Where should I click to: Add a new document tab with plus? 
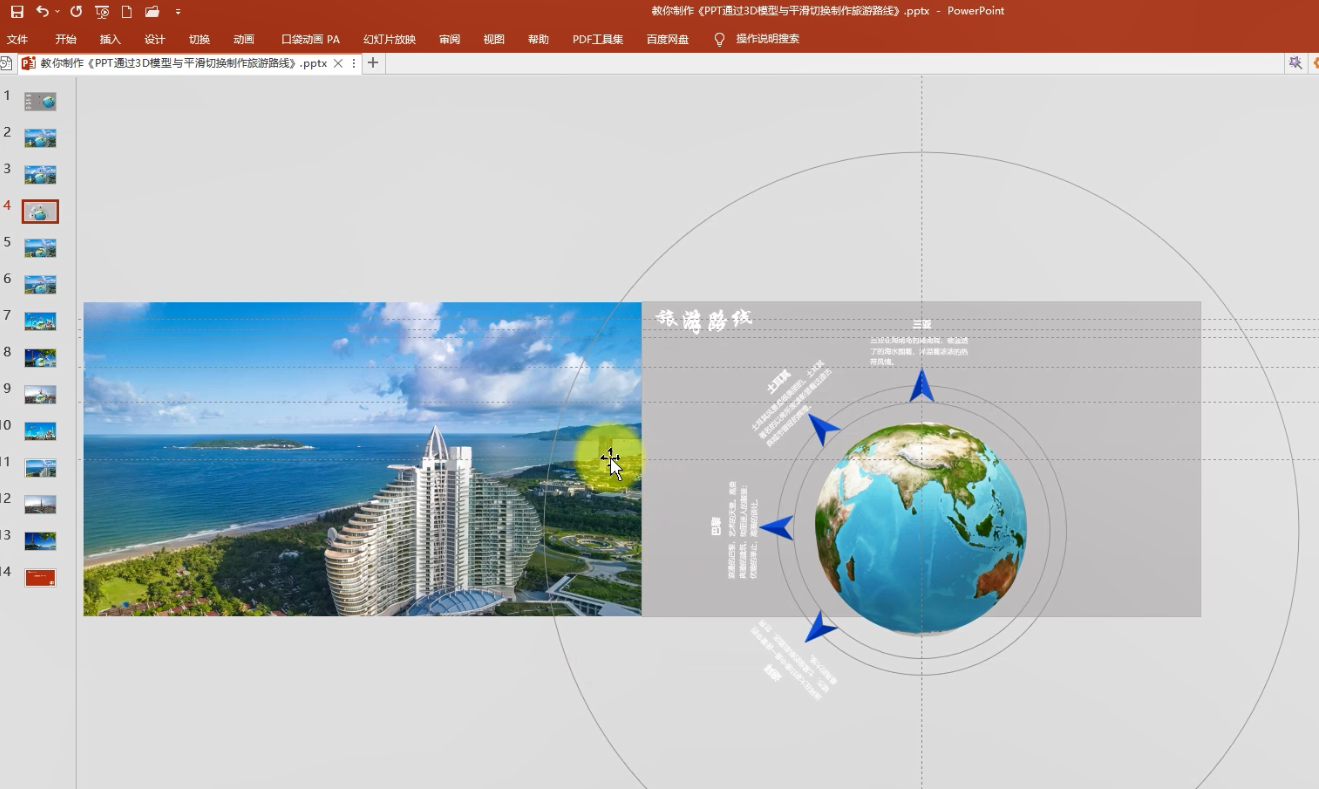point(373,63)
